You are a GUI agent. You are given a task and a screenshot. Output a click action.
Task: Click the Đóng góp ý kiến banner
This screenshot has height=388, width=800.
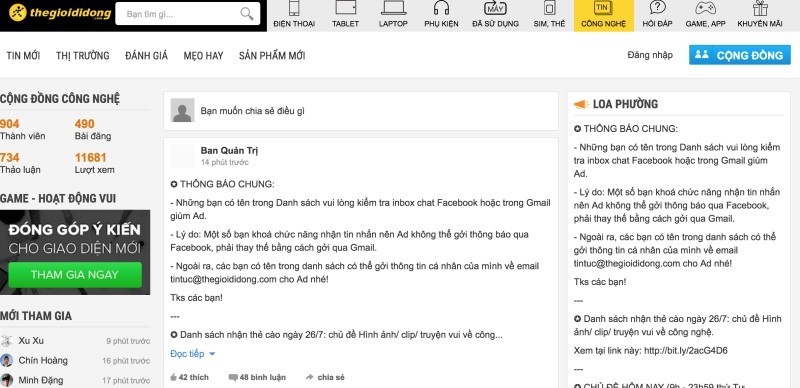click(x=75, y=252)
